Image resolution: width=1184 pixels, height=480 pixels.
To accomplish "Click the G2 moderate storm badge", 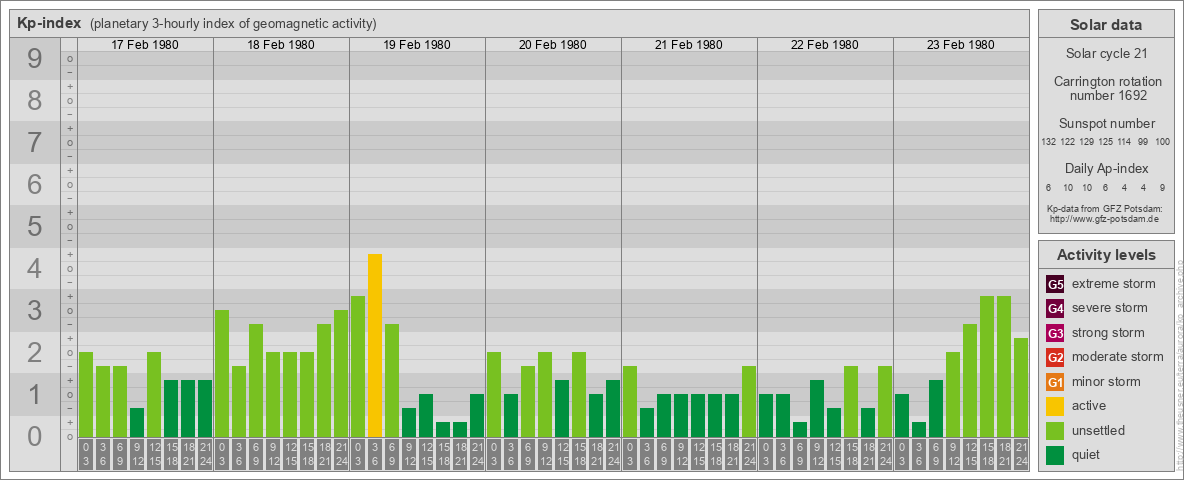I will tap(1055, 357).
